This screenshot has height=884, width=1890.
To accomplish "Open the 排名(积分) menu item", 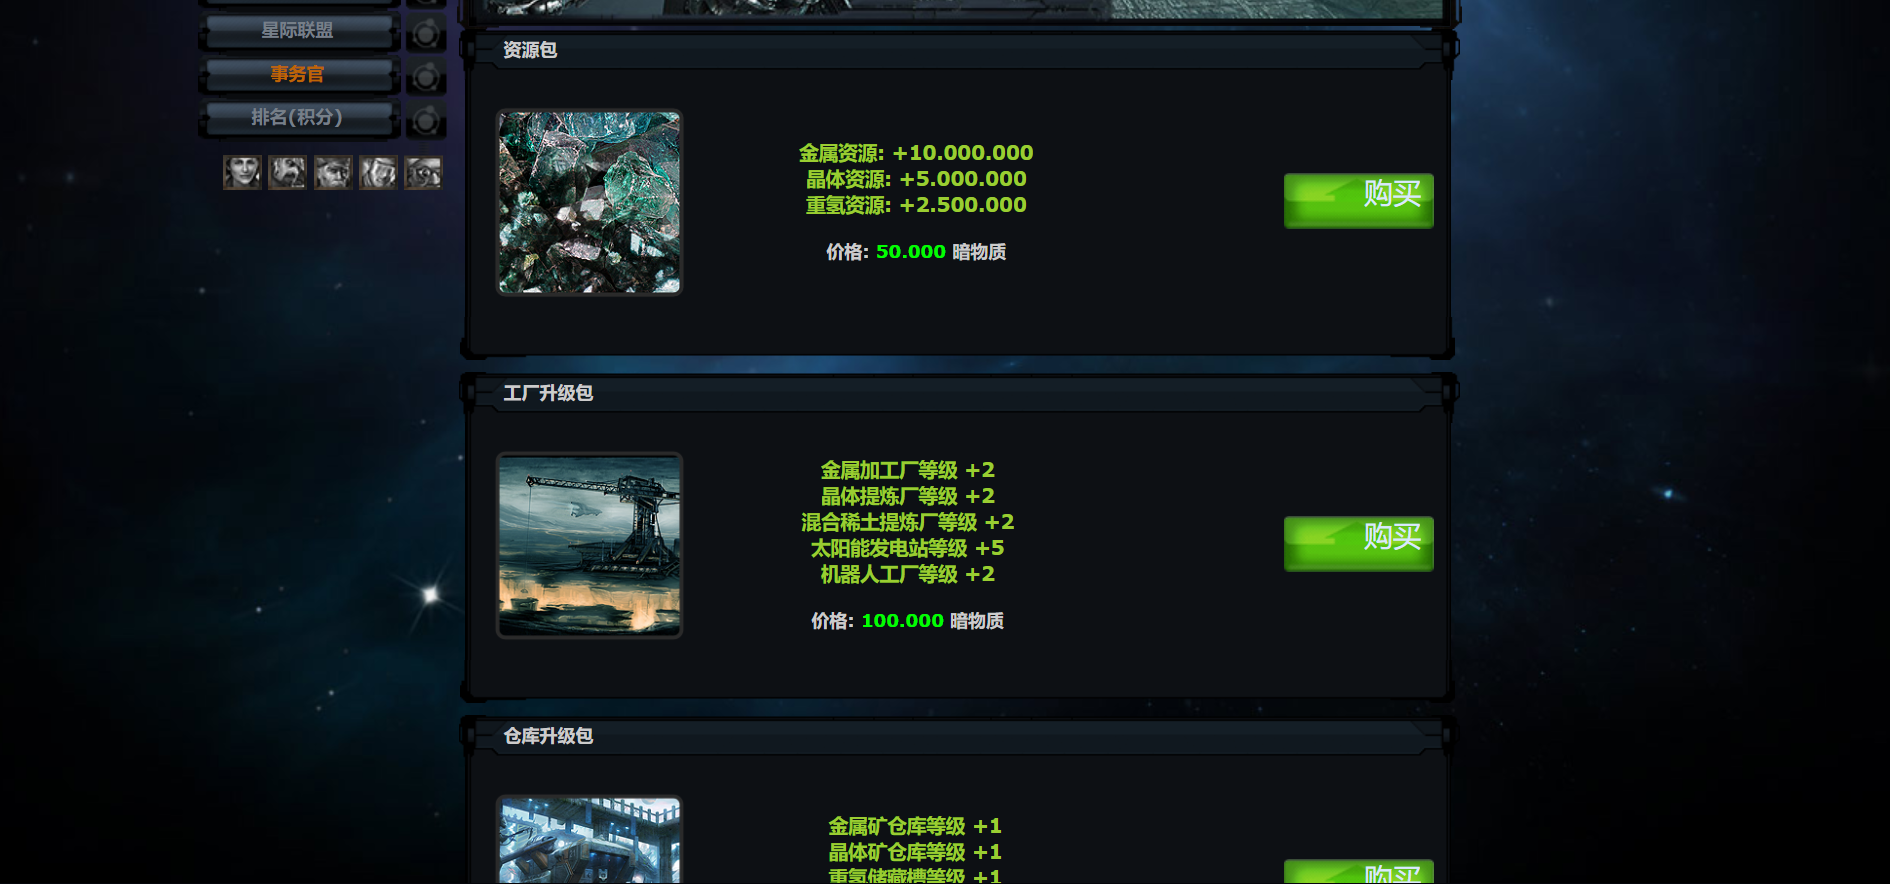I will pyautogui.click(x=298, y=118).
